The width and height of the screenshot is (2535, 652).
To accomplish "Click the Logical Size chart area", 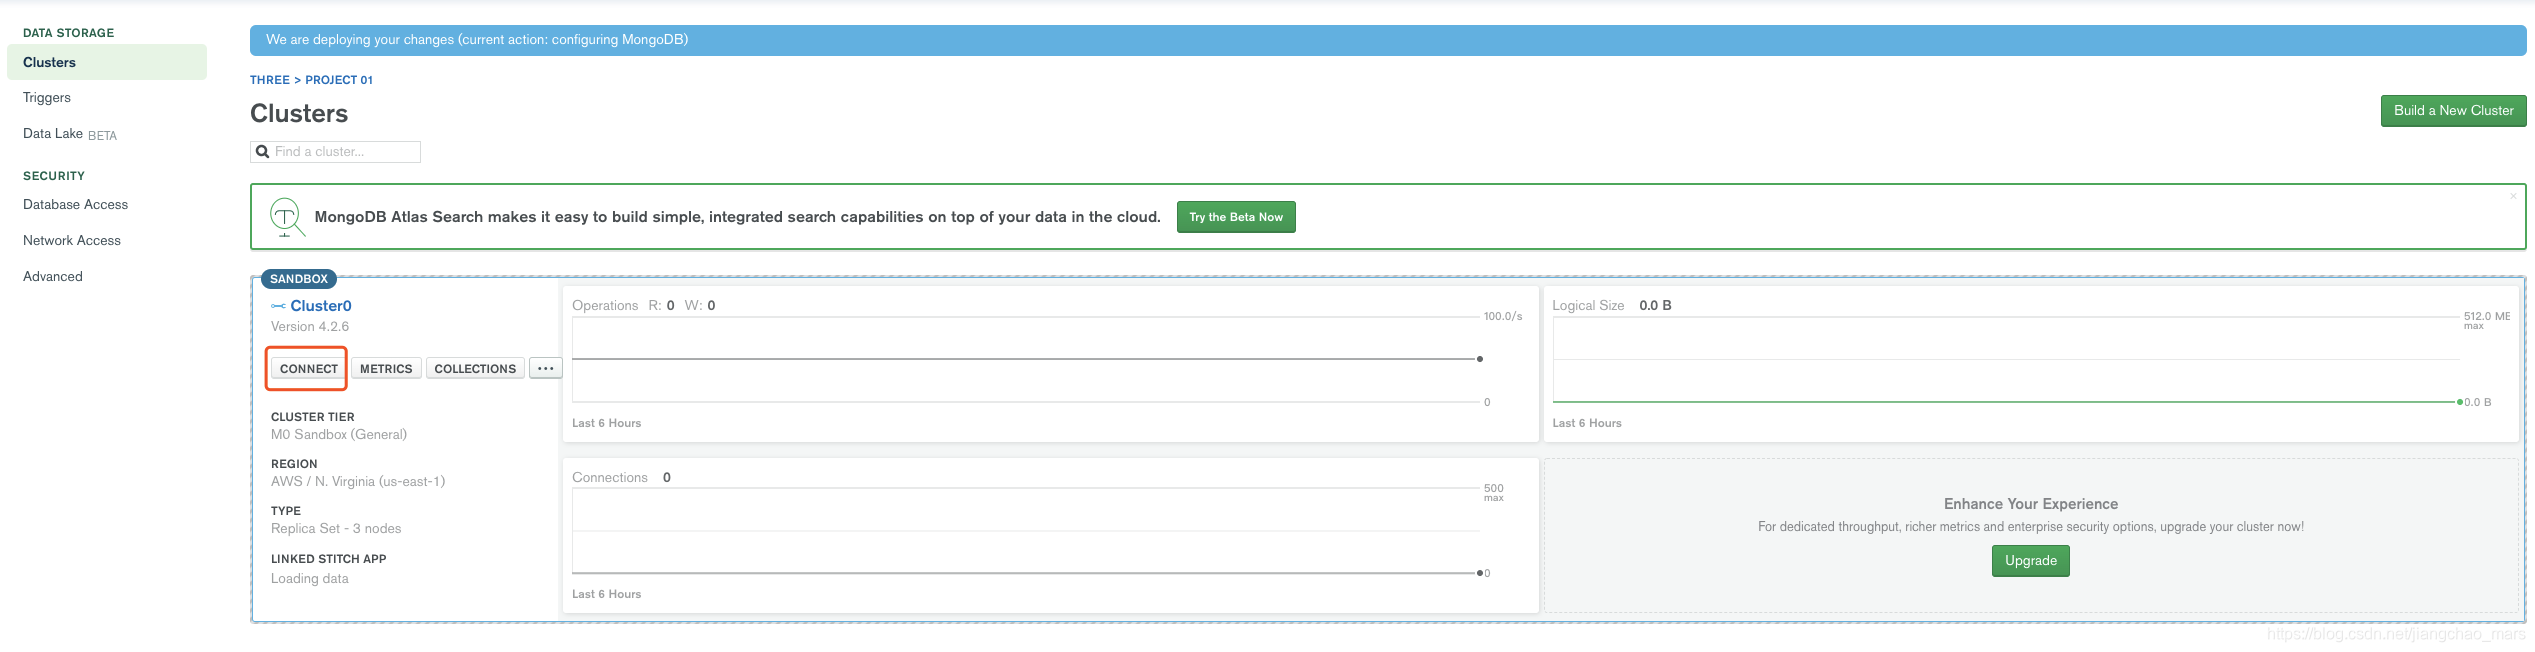I will [2005, 360].
